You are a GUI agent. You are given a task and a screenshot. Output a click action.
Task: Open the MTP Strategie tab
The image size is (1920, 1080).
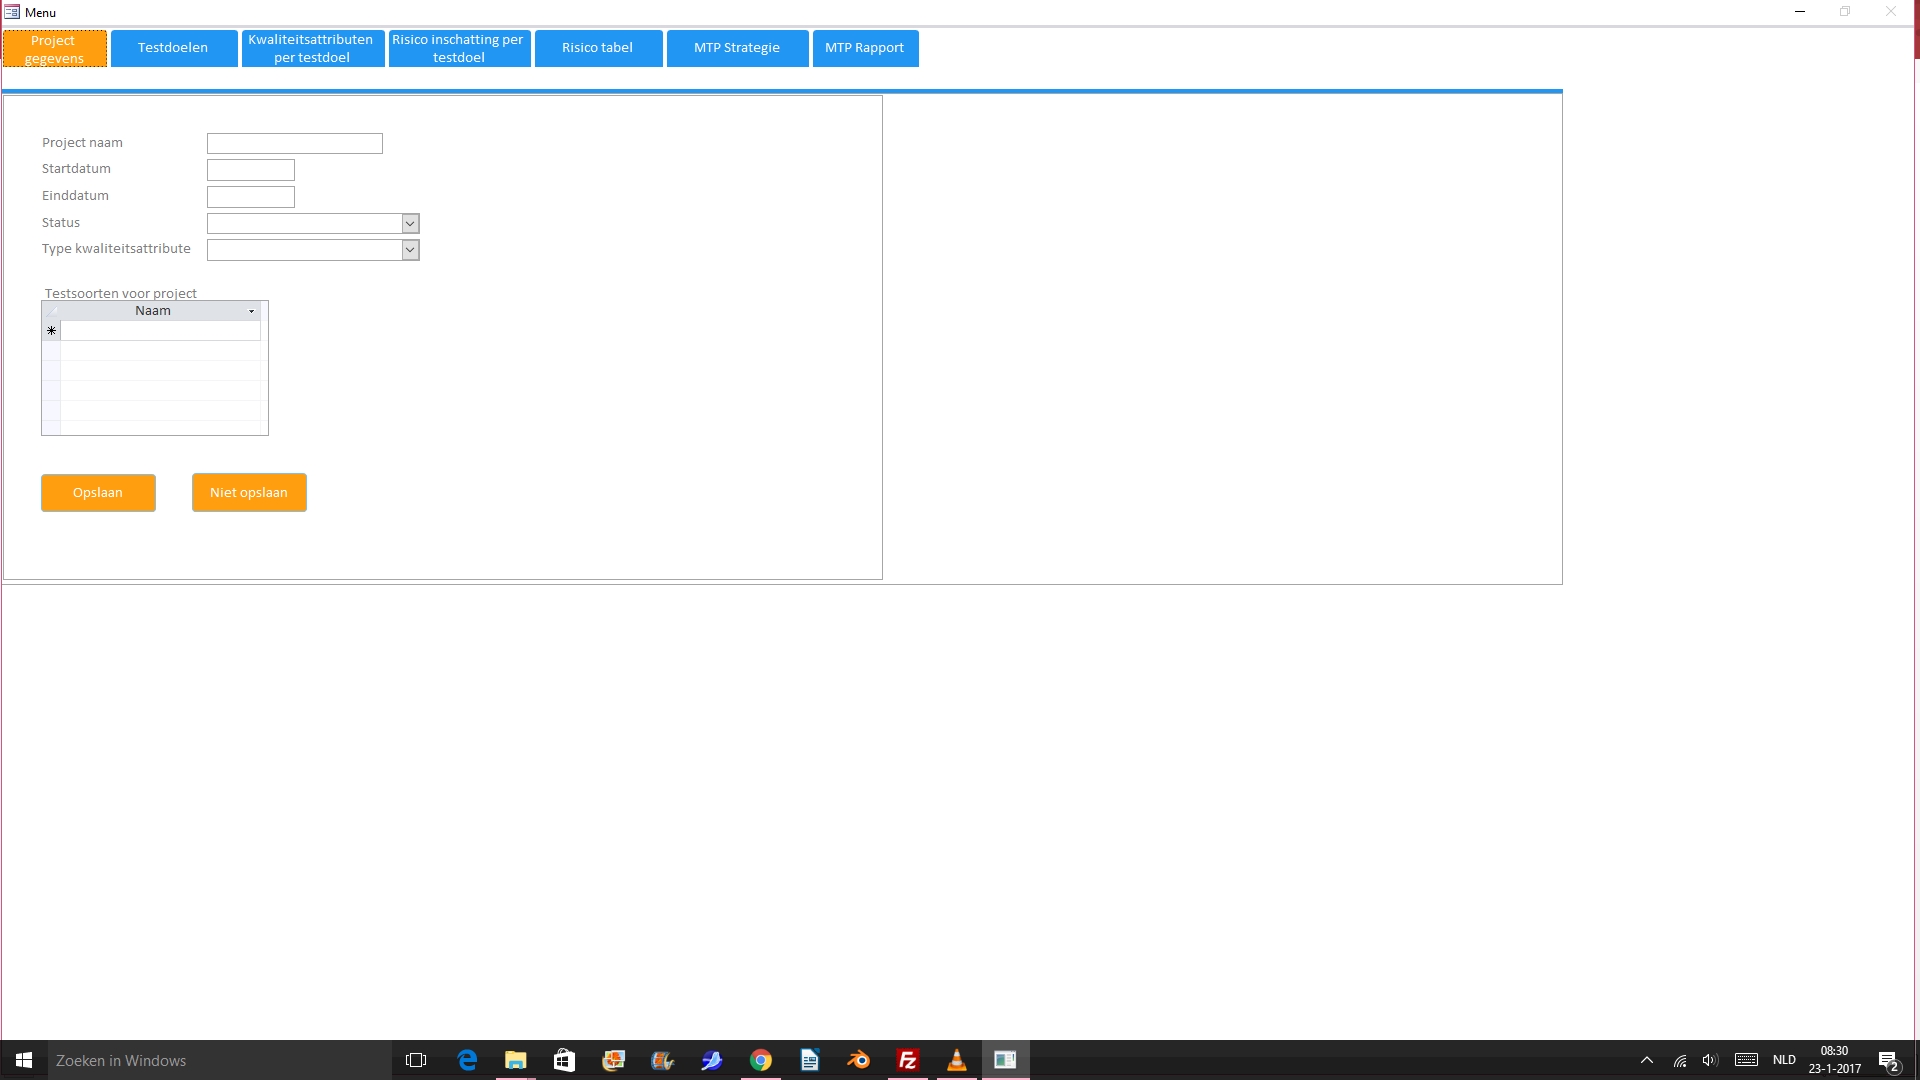pos(737,48)
